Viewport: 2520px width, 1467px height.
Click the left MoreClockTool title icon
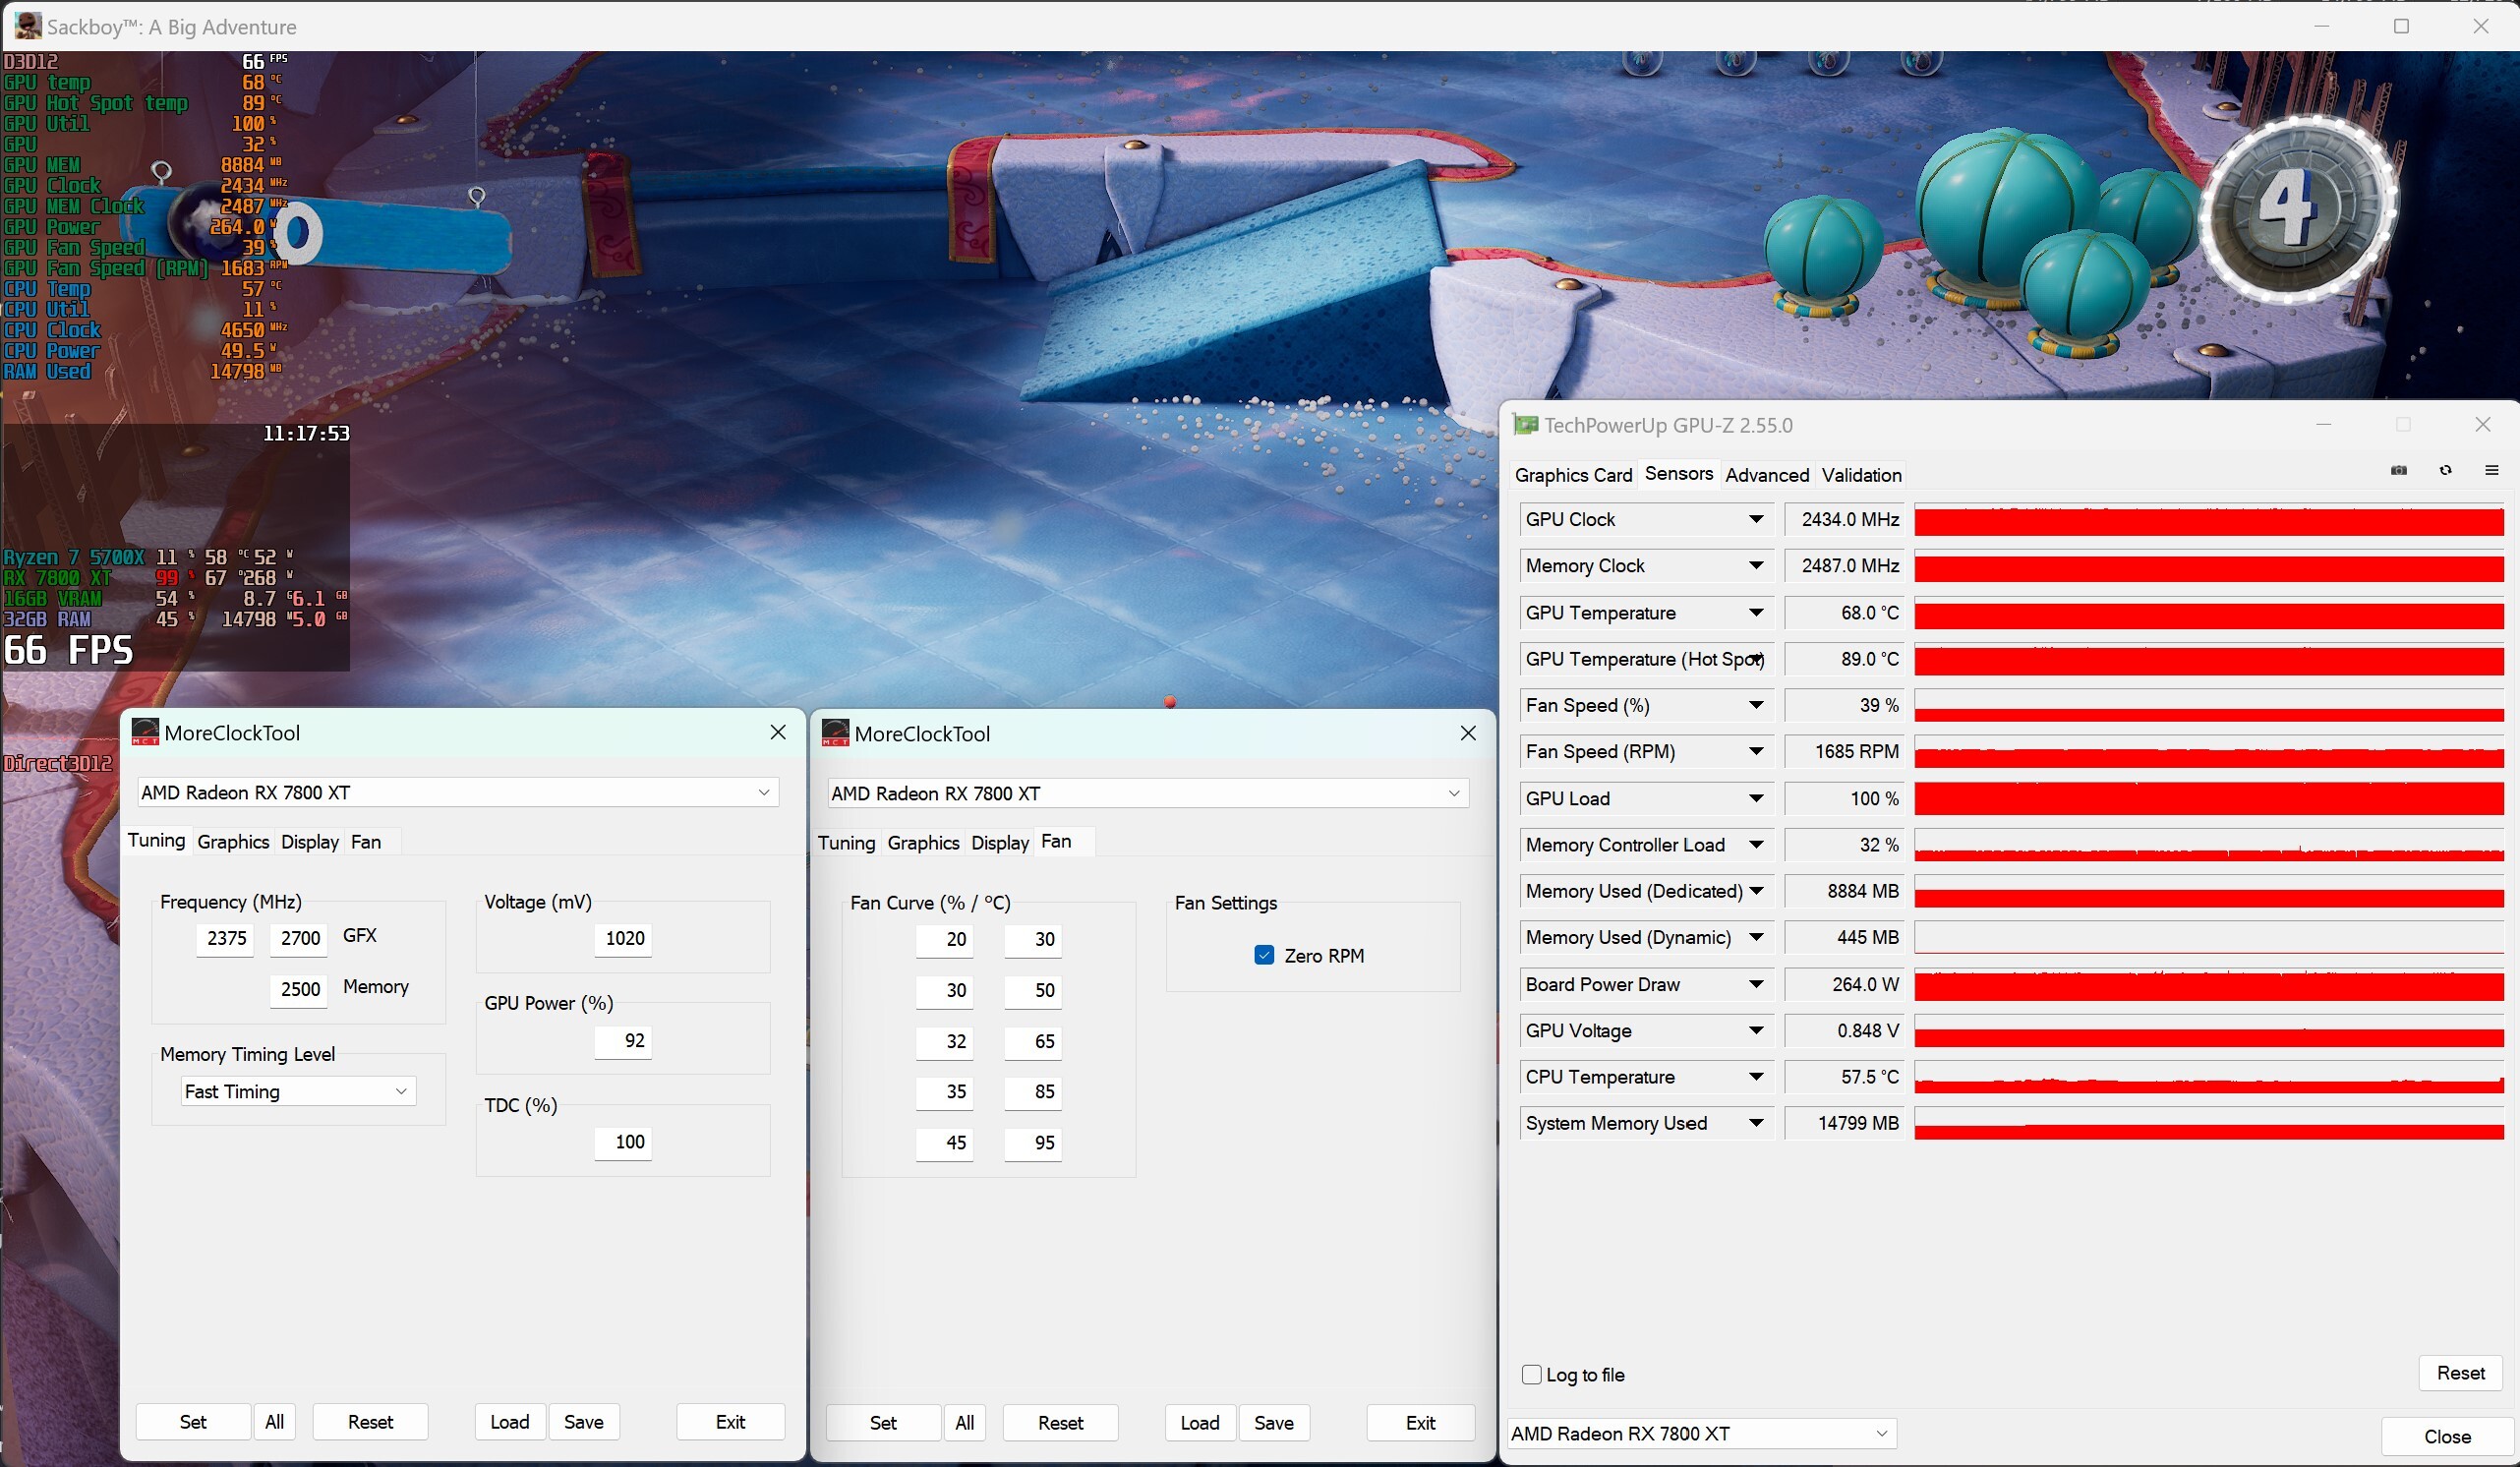click(x=145, y=732)
